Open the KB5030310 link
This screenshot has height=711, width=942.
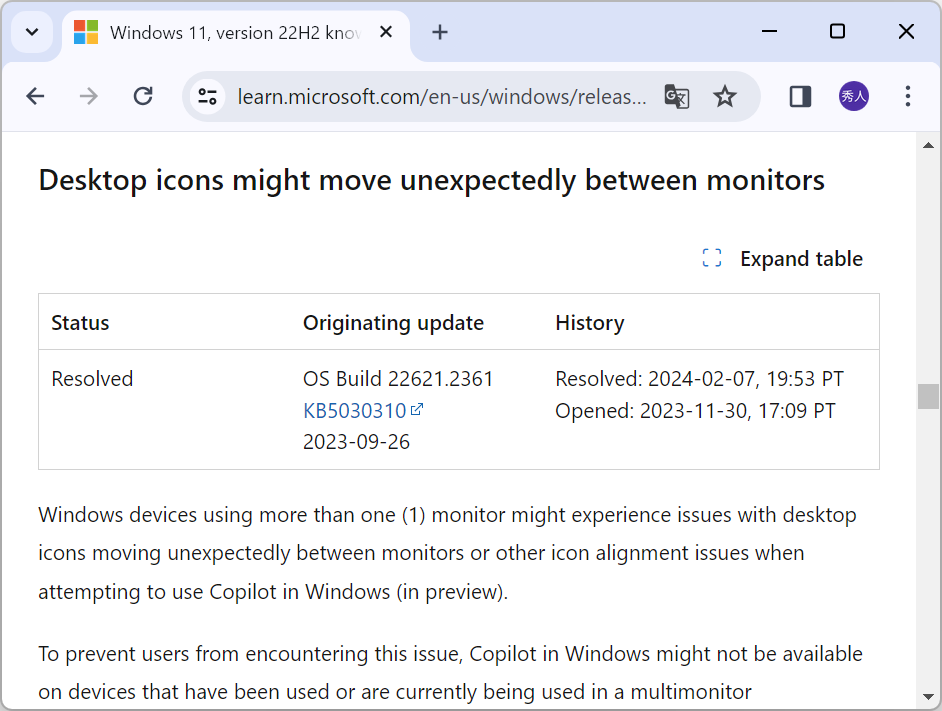[355, 410]
